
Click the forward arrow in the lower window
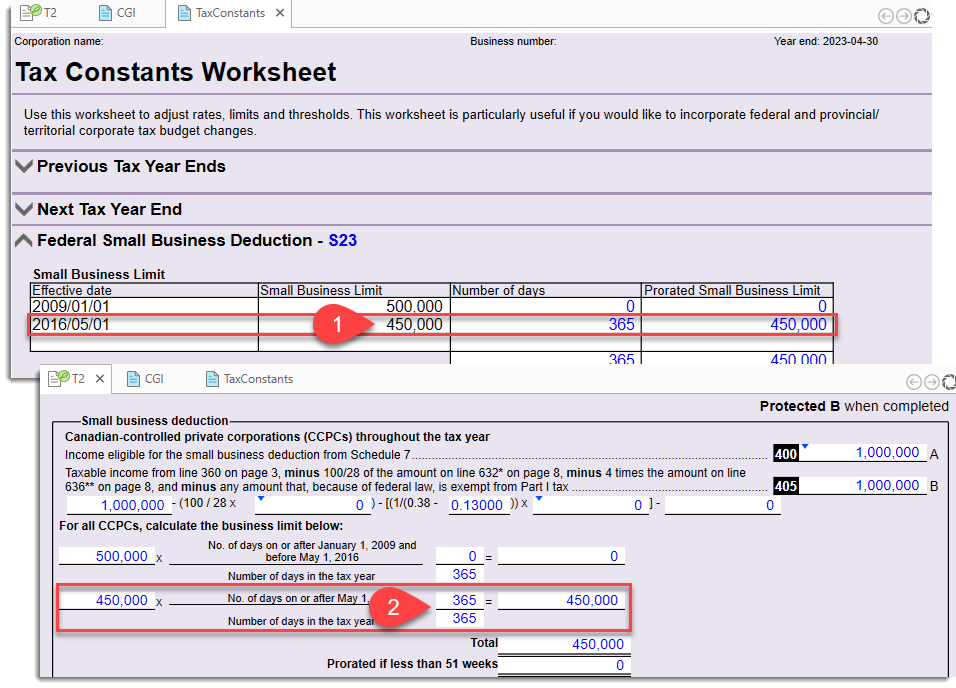click(x=932, y=382)
